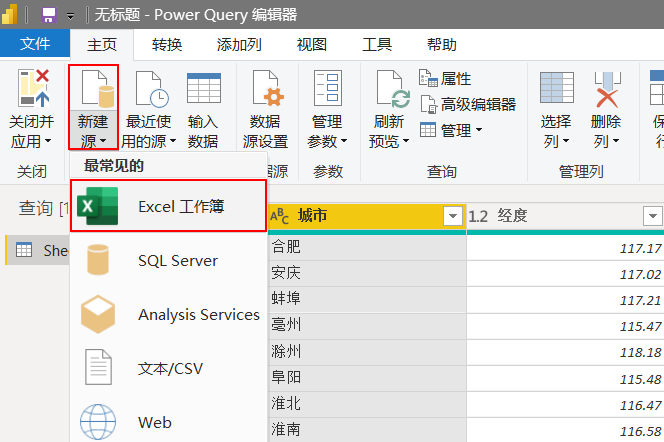Expand the 最近使用的源 dropdown
Screen dimensions: 664x442
coord(173,141)
